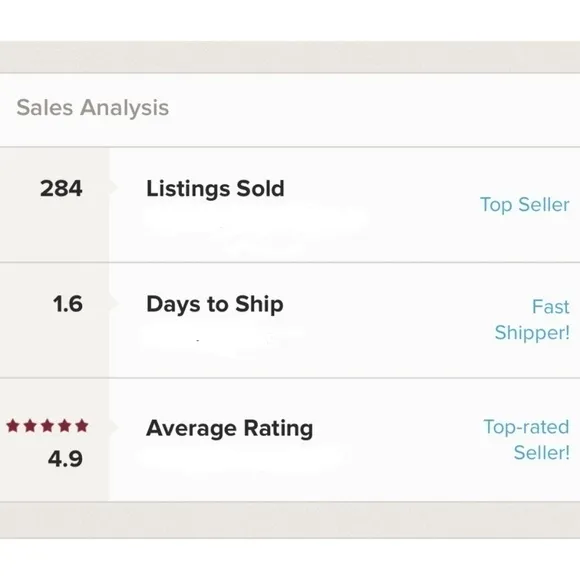The height and width of the screenshot is (580, 580).
Task: Click the arrow notch beside the stars
Action: pos(114,426)
